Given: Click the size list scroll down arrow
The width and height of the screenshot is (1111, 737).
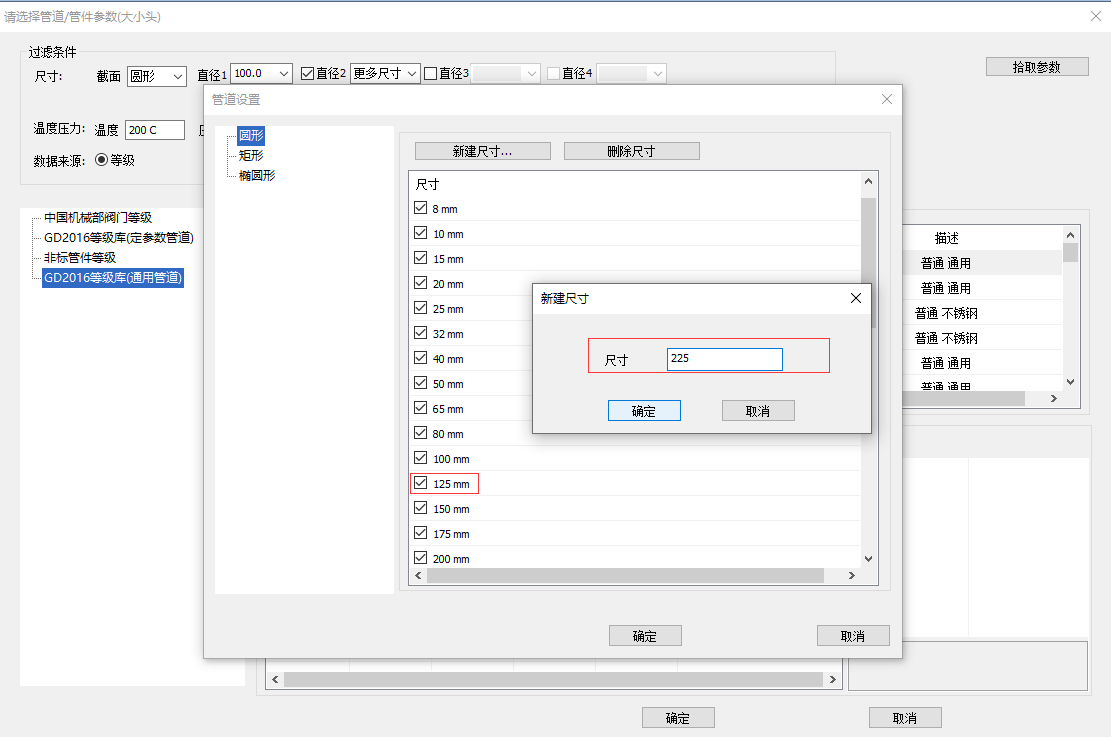Looking at the screenshot, I should tap(868, 558).
